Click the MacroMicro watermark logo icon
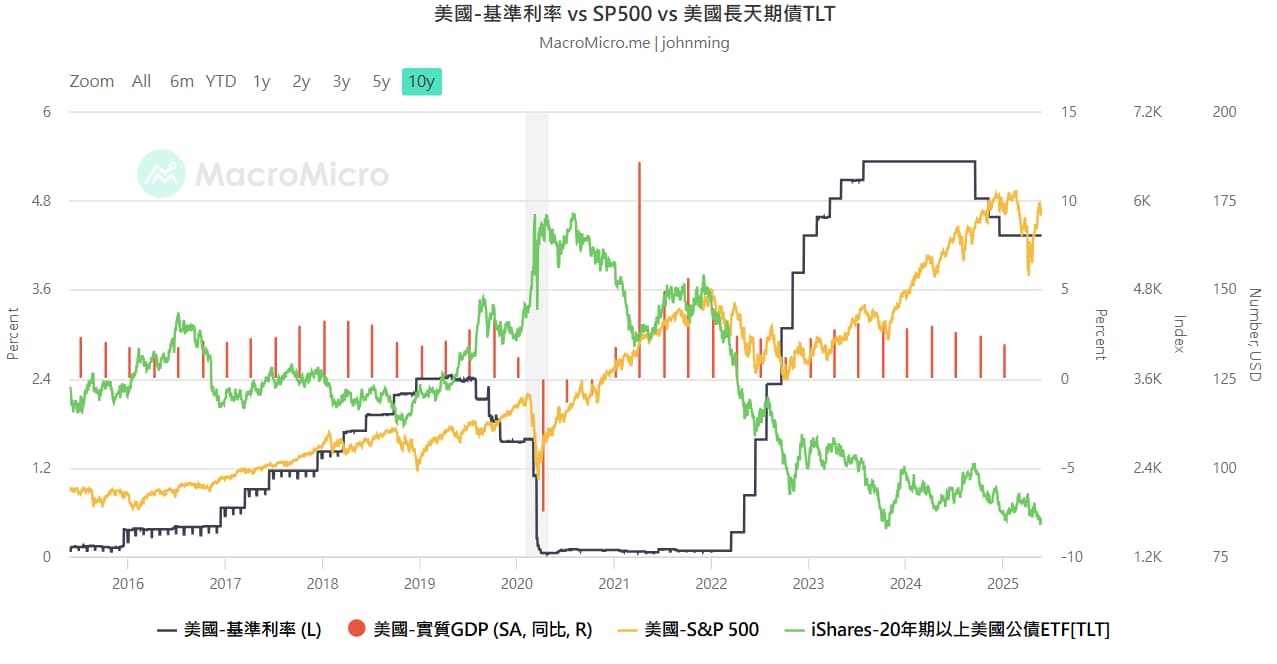 click(x=161, y=174)
